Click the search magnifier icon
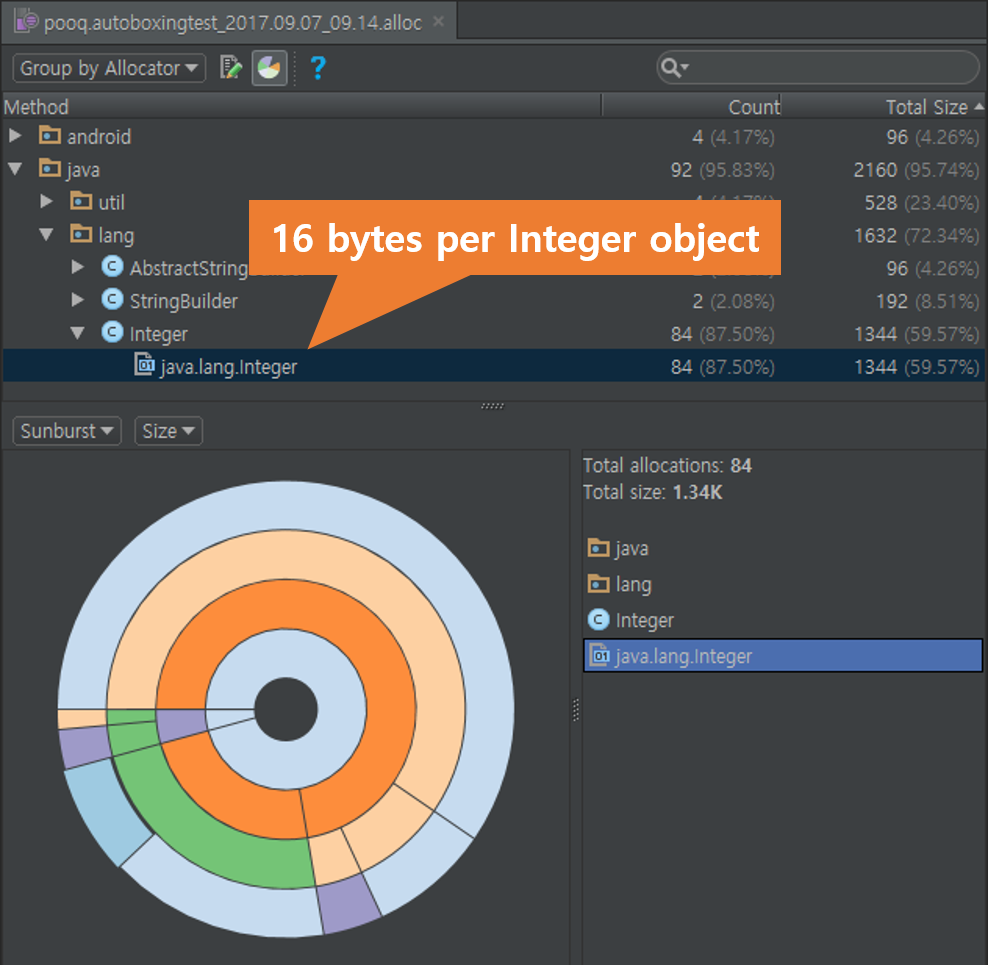988x965 pixels. tap(671, 68)
